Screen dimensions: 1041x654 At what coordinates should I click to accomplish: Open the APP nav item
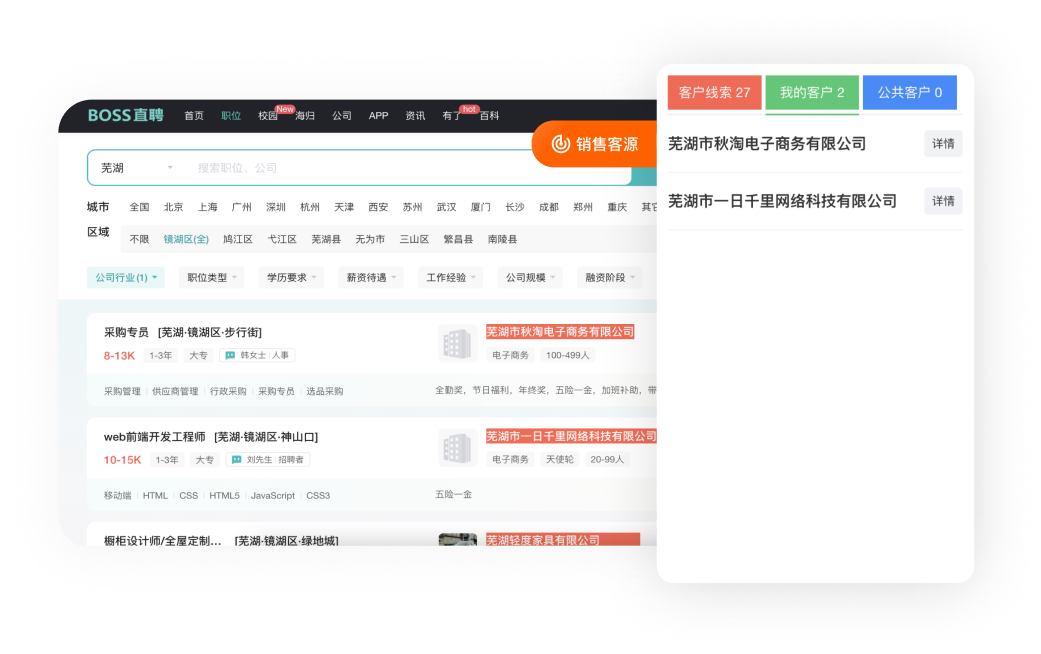(378, 116)
